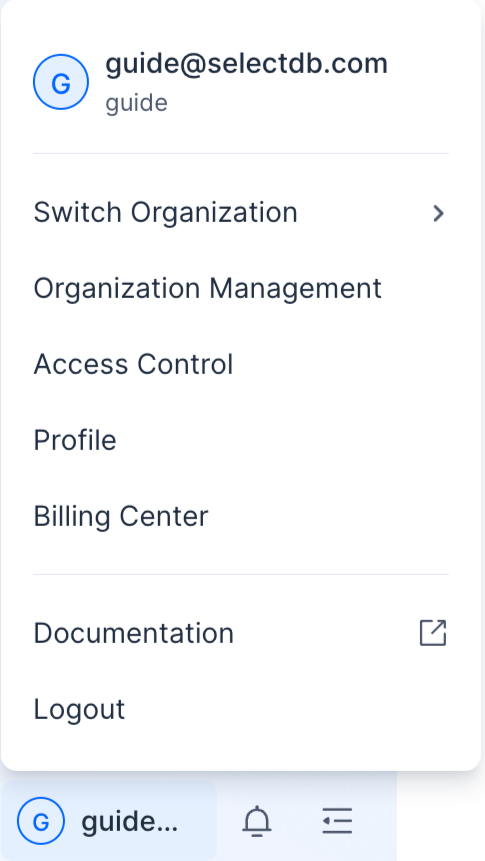Click the external link icon beside Documentation
The height and width of the screenshot is (861, 485).
pos(433,633)
